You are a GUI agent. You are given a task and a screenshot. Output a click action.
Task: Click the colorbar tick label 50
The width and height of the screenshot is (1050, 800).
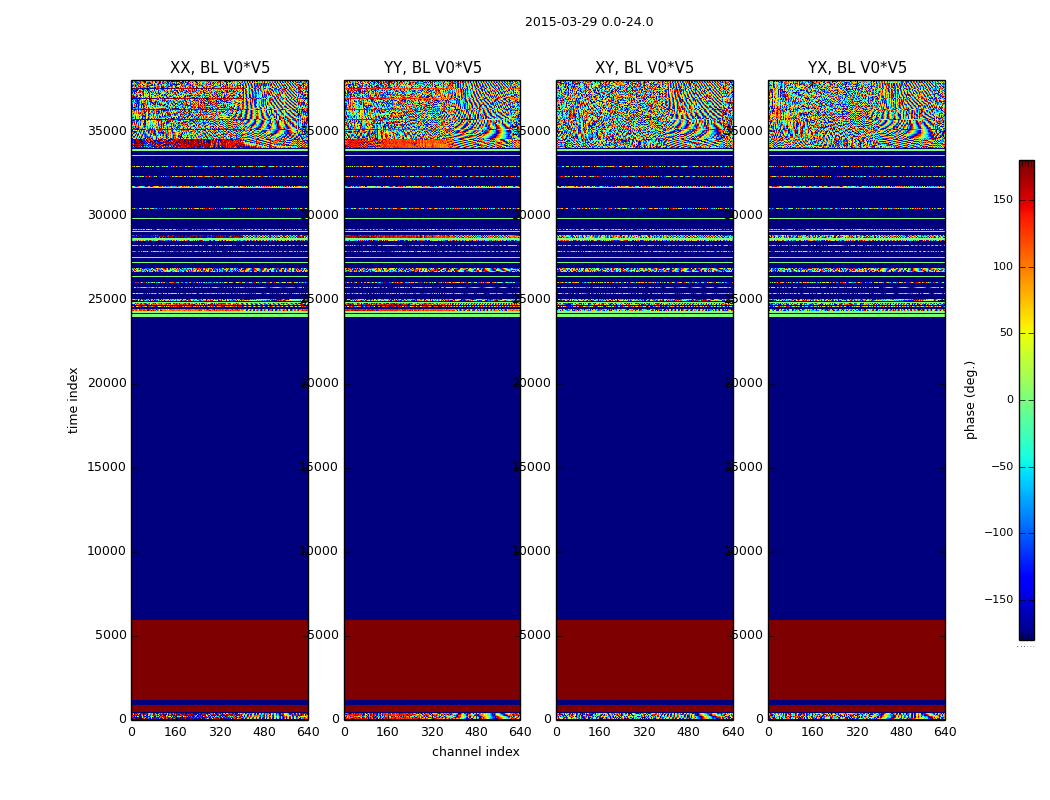coord(1005,333)
